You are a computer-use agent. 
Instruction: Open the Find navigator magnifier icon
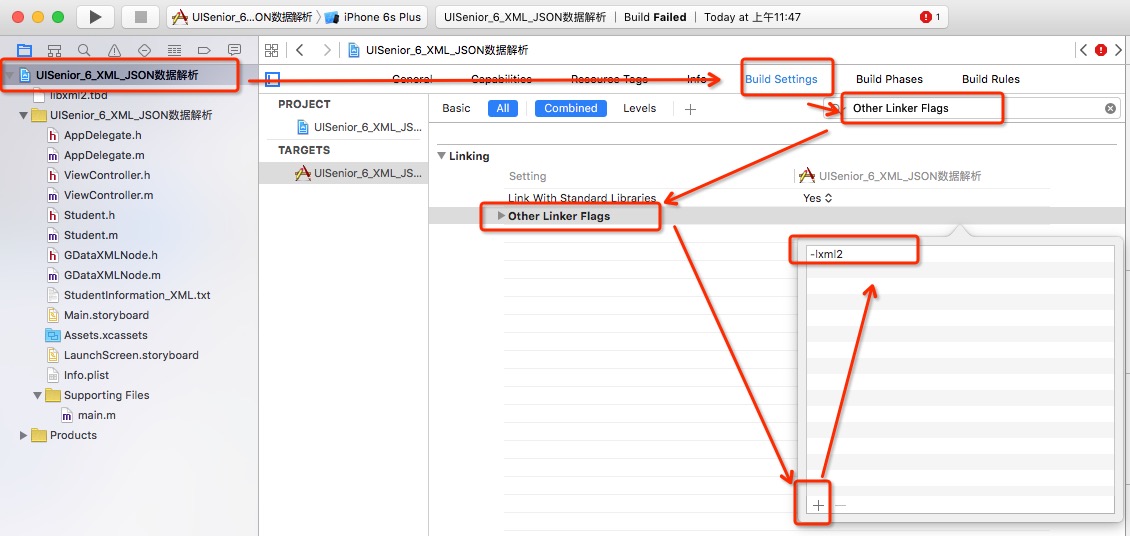pyautogui.click(x=84, y=50)
